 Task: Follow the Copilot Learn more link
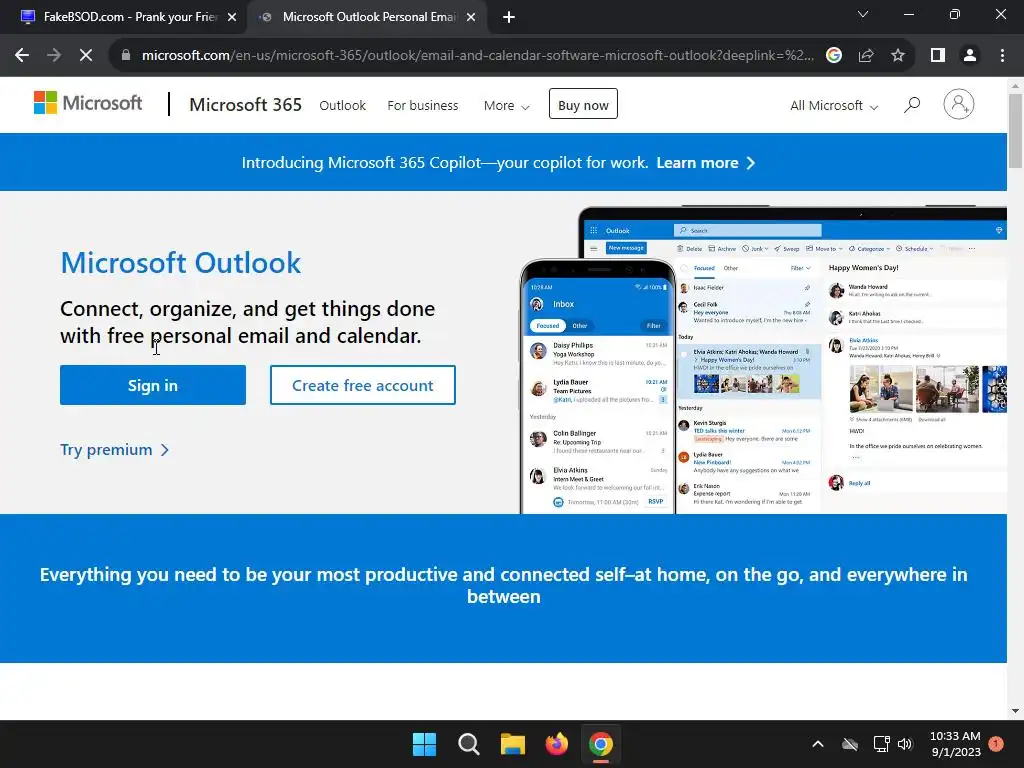pos(705,163)
